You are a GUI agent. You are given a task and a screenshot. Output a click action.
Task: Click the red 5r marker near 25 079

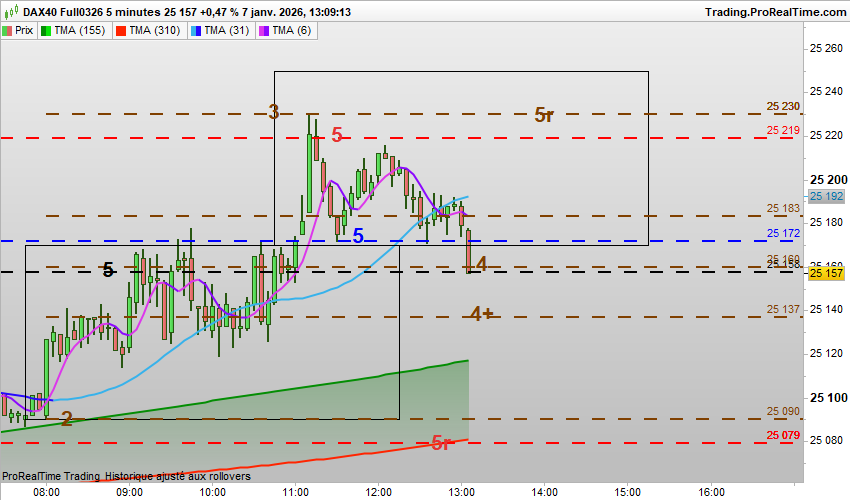click(441, 443)
